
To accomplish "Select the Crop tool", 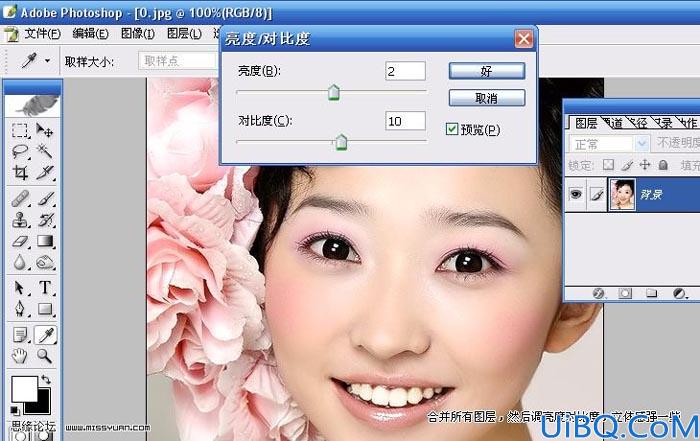I will coord(20,173).
